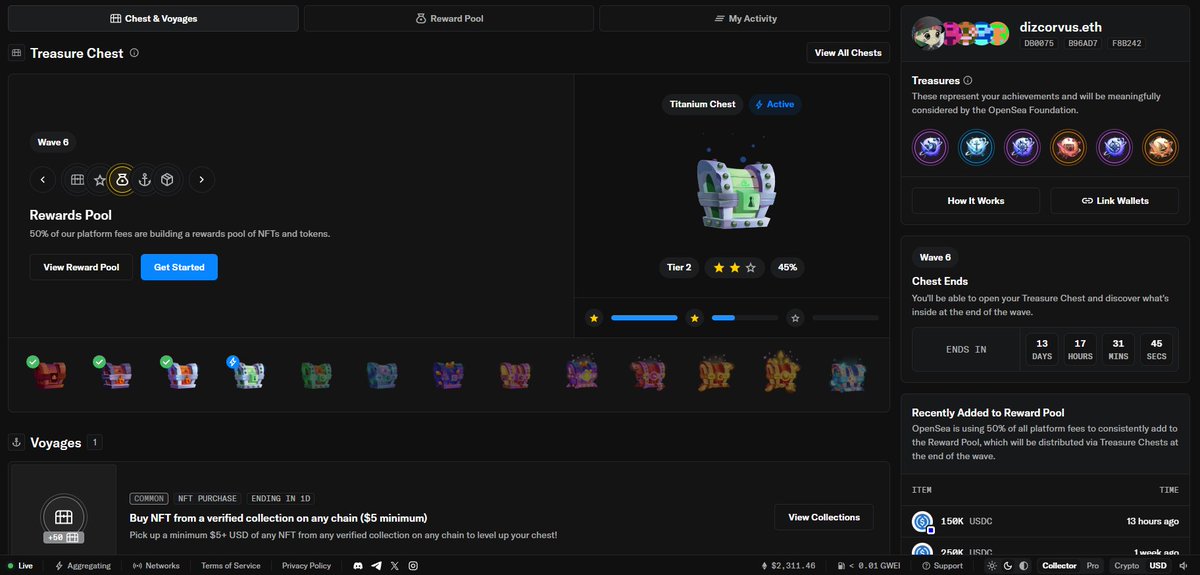The height and width of the screenshot is (575, 1200).
Task: Open info tooltip next to Treasure Chest heading
Action: coord(134,53)
